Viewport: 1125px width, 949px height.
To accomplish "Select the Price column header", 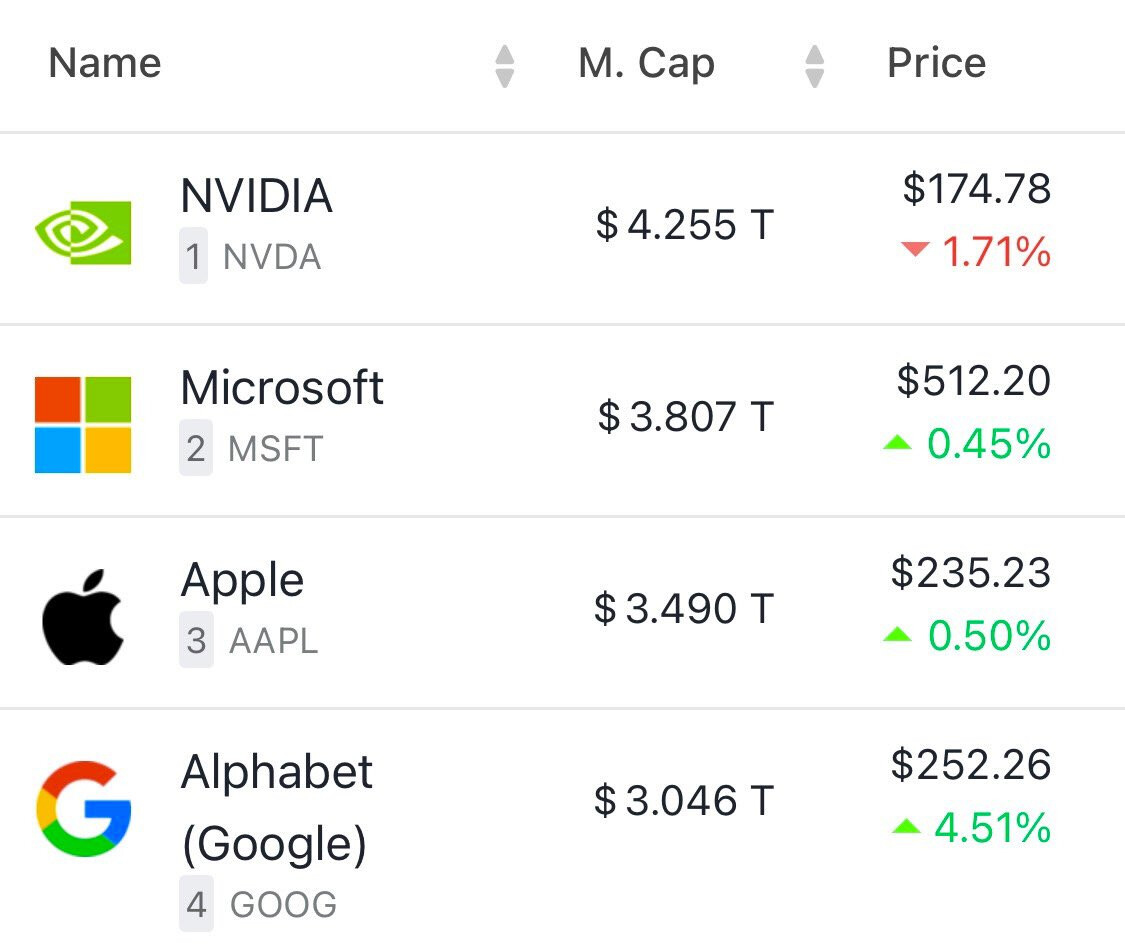I will point(936,64).
